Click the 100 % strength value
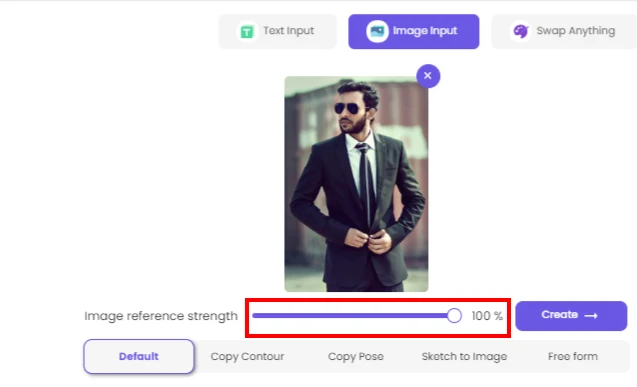This screenshot has width=637, height=387. [x=487, y=316]
